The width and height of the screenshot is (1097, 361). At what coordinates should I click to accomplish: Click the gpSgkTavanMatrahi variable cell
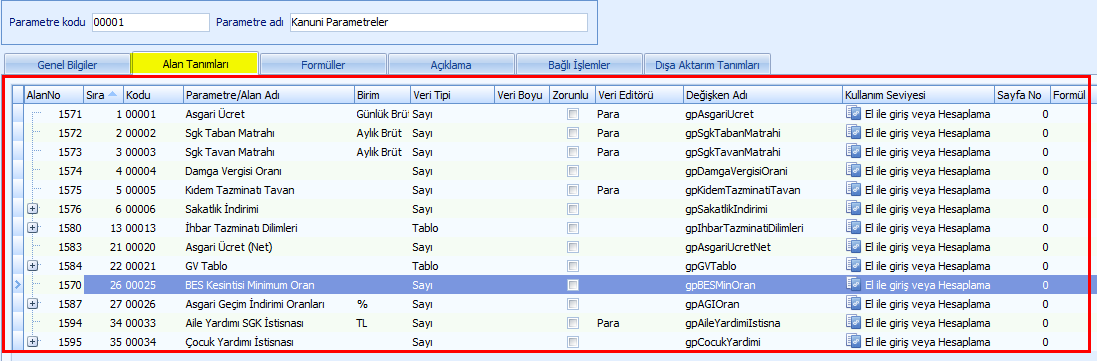point(763,152)
